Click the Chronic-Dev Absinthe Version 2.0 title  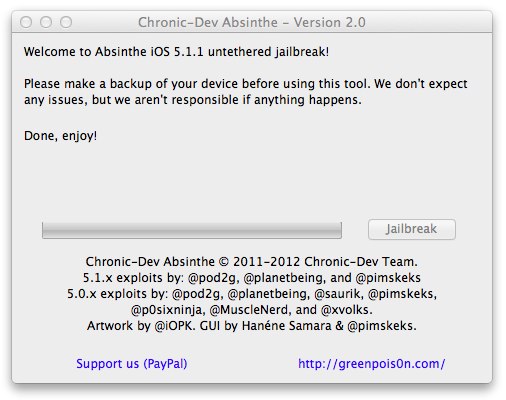pyautogui.click(x=252, y=22)
